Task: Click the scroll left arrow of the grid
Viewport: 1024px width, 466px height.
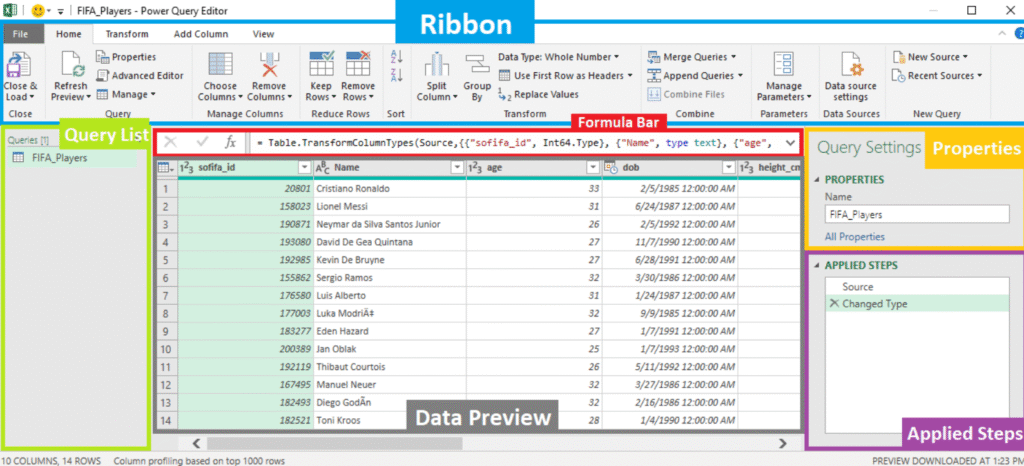Action: point(197,443)
